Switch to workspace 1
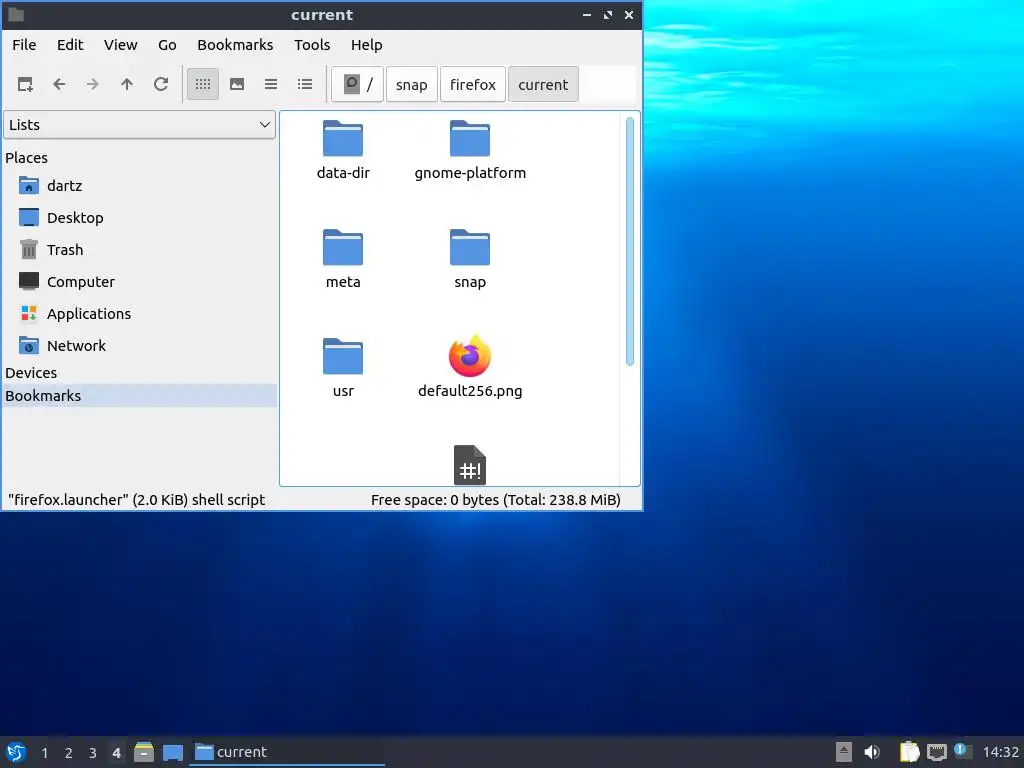Image resolution: width=1024 pixels, height=768 pixels. tap(44, 753)
